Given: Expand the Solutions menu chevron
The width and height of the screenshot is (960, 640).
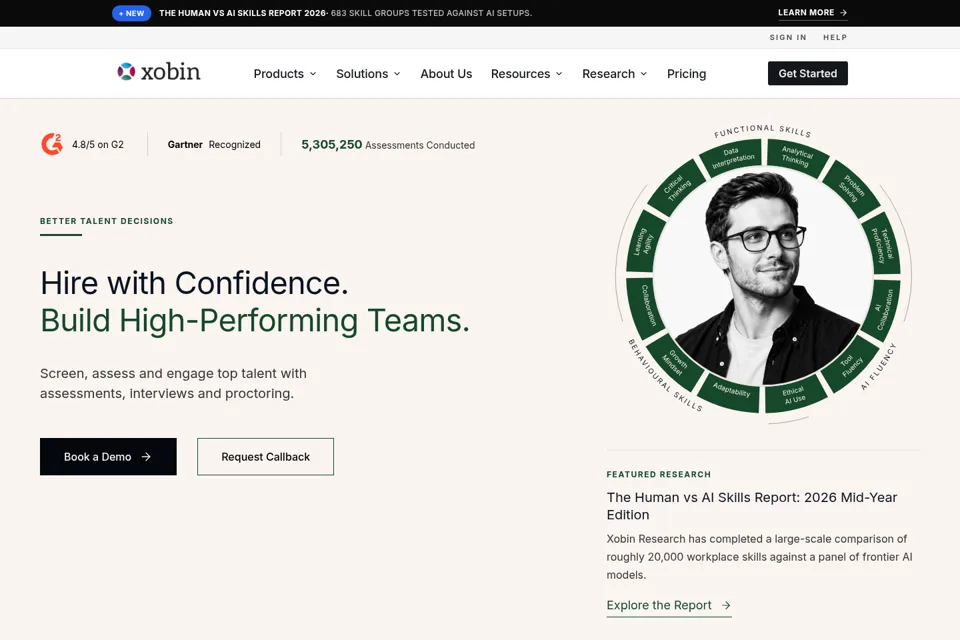Looking at the screenshot, I should pos(397,73).
